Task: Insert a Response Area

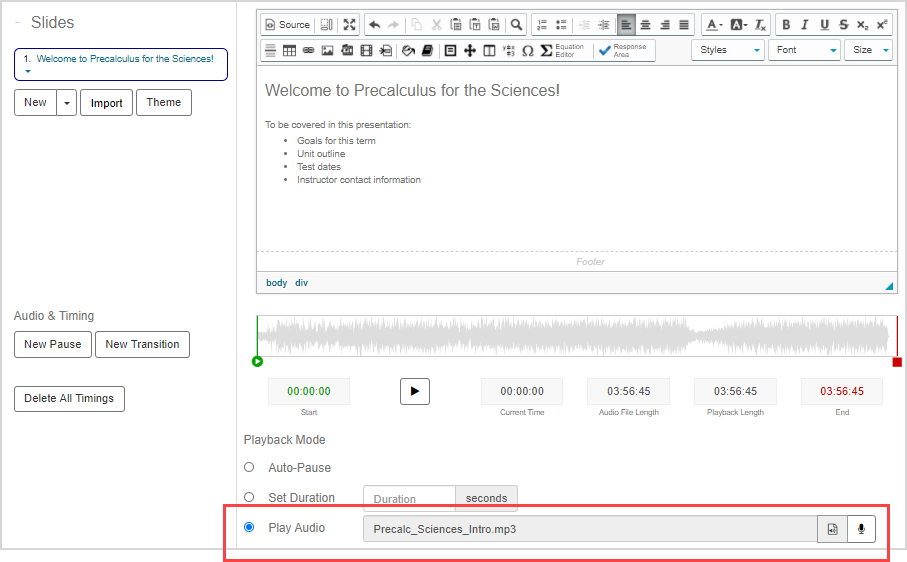Action: (624, 50)
